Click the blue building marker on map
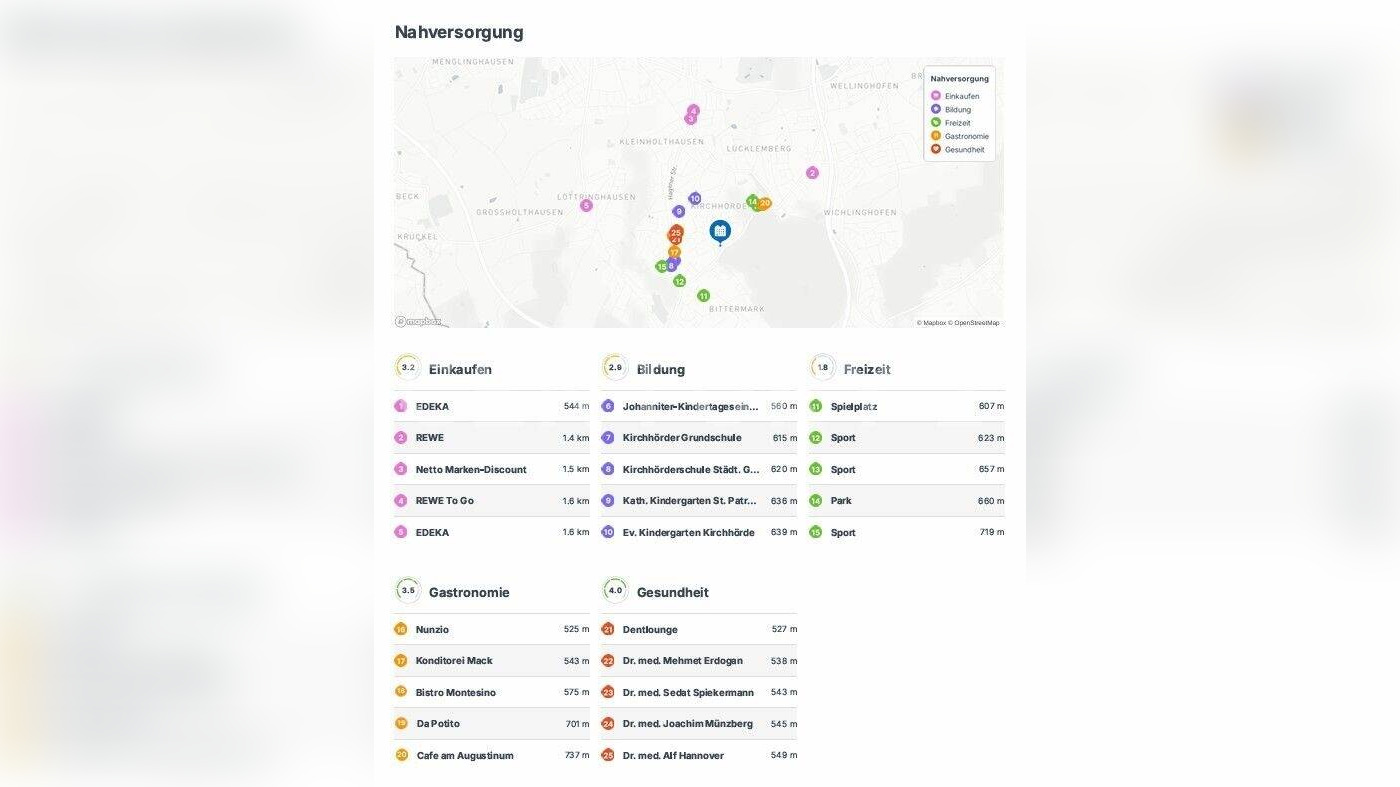The image size is (1400, 787). click(720, 231)
